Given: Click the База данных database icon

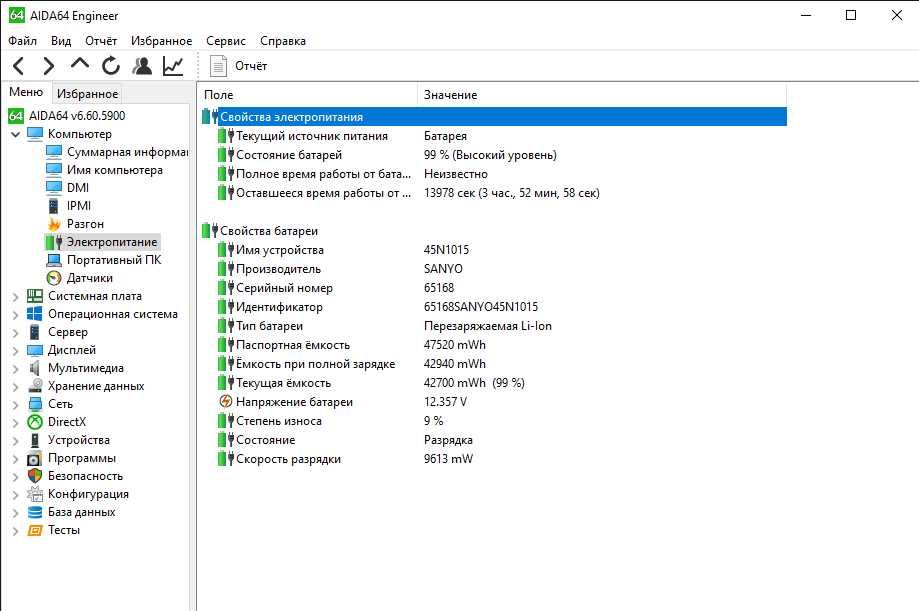Looking at the screenshot, I should (x=35, y=512).
